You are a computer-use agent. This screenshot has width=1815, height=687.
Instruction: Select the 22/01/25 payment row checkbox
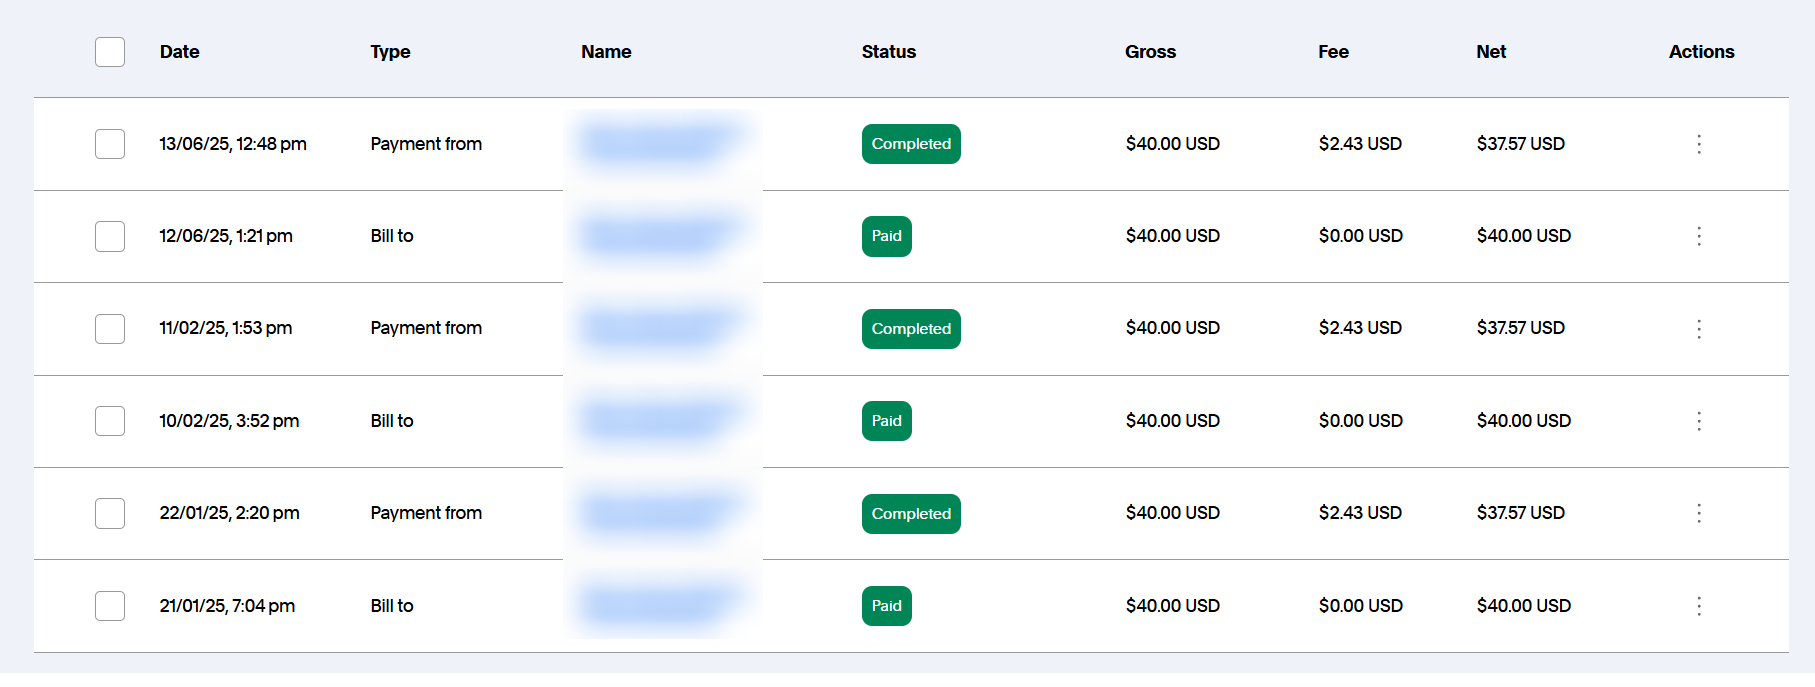click(110, 514)
